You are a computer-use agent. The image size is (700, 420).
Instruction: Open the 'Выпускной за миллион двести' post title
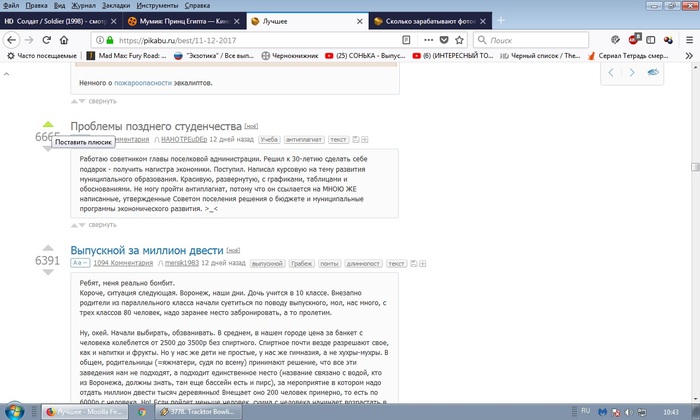pos(146,249)
